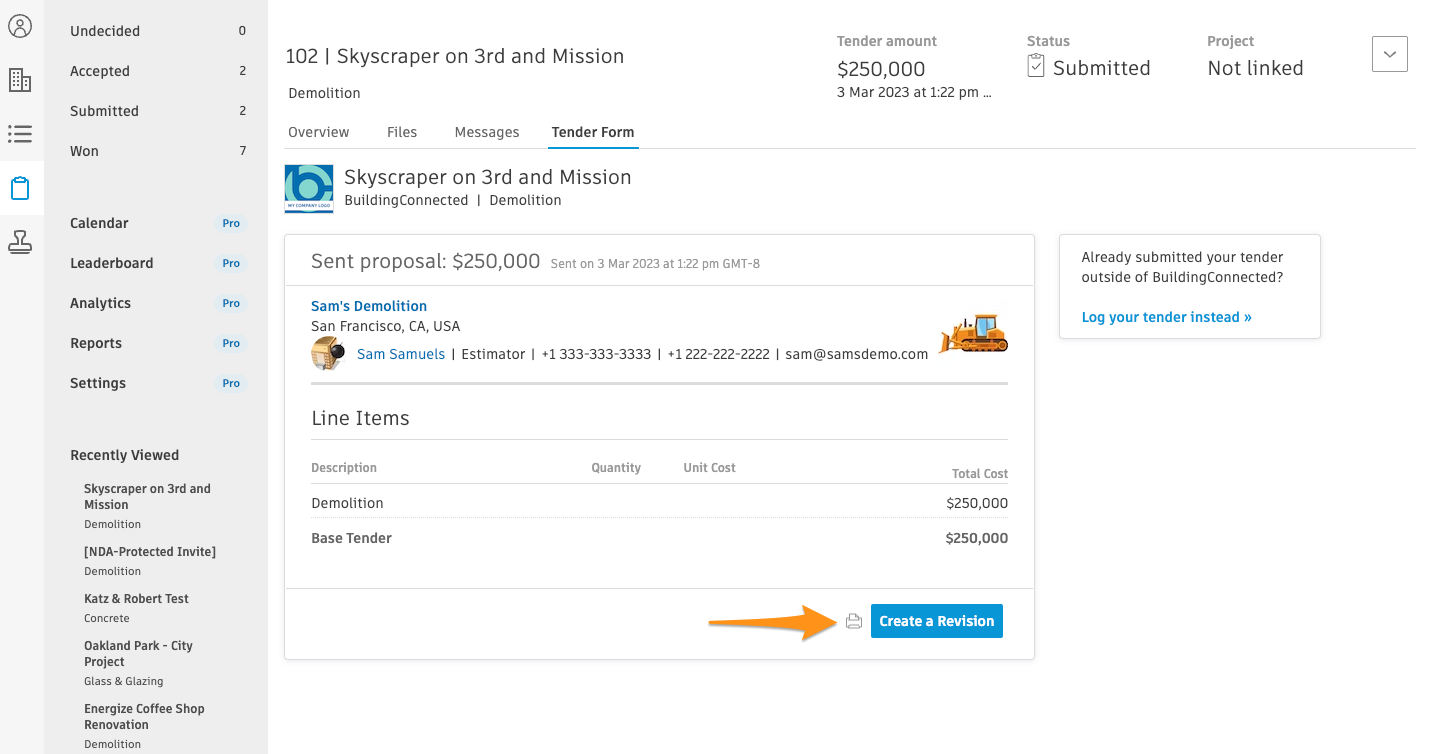Expand the header dropdown chevron button
Screen dimensions: 1430x754
[x=1390, y=54]
